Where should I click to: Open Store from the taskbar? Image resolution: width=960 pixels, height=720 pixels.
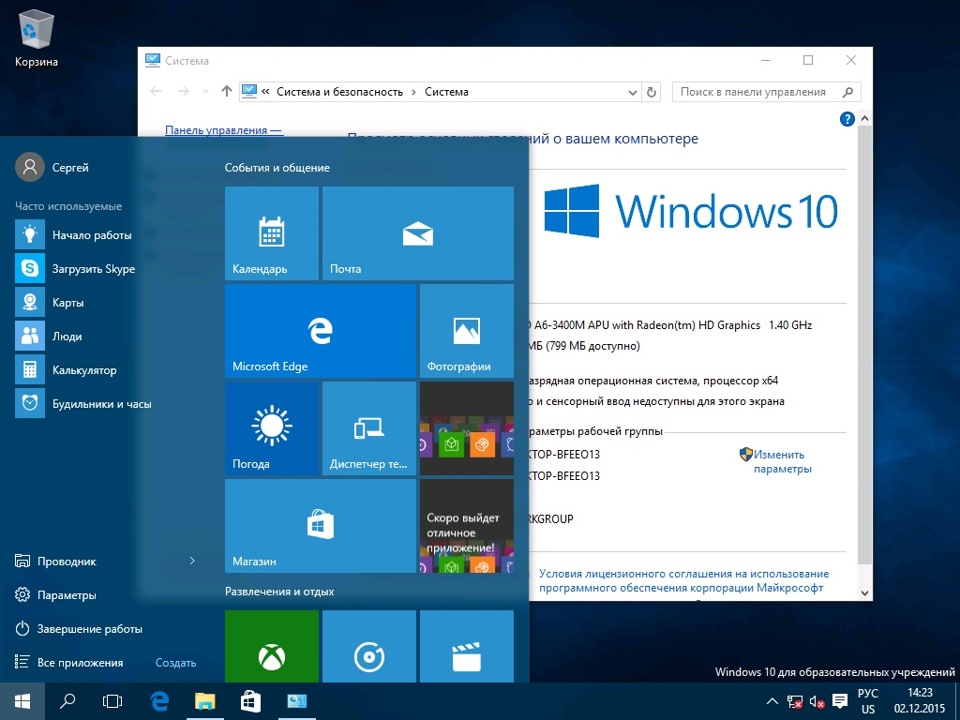click(250, 701)
